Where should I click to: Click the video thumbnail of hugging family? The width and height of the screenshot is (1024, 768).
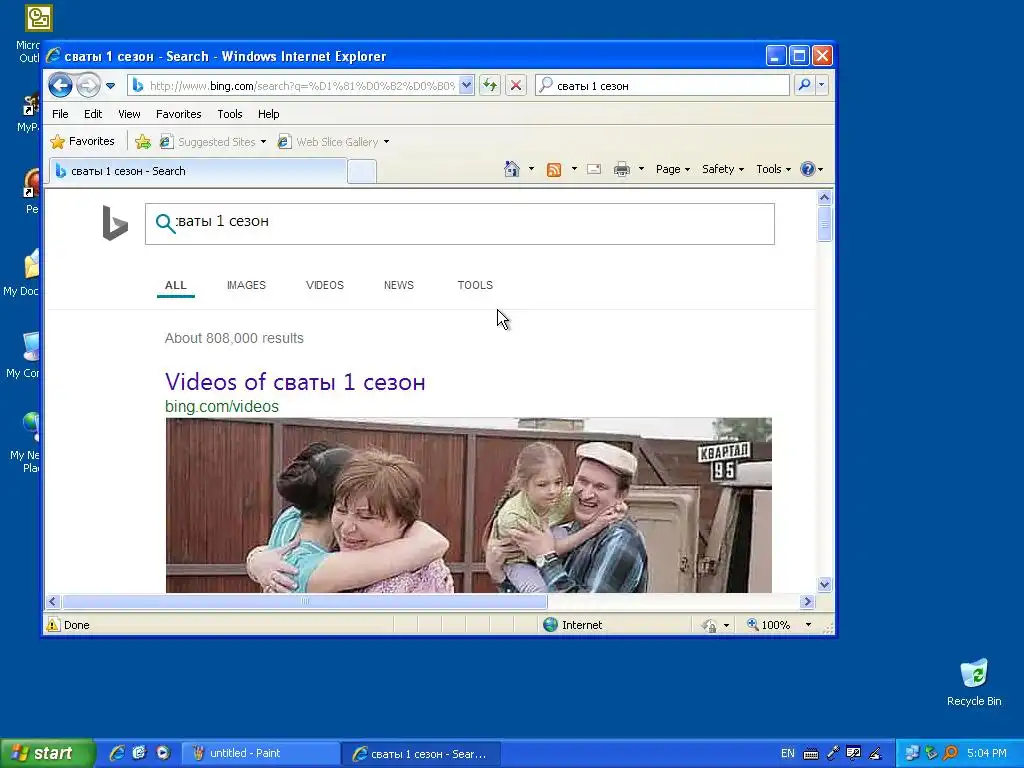(468, 505)
